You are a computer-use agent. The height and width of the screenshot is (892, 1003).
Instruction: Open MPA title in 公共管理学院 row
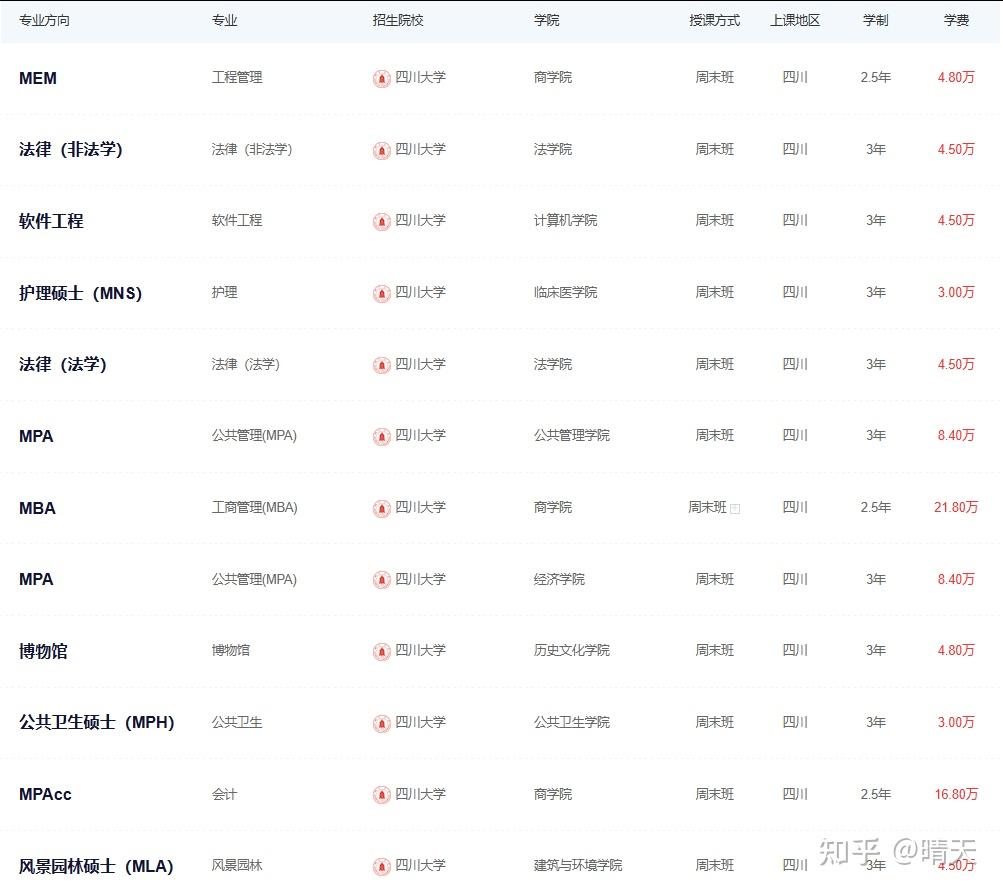tap(36, 436)
